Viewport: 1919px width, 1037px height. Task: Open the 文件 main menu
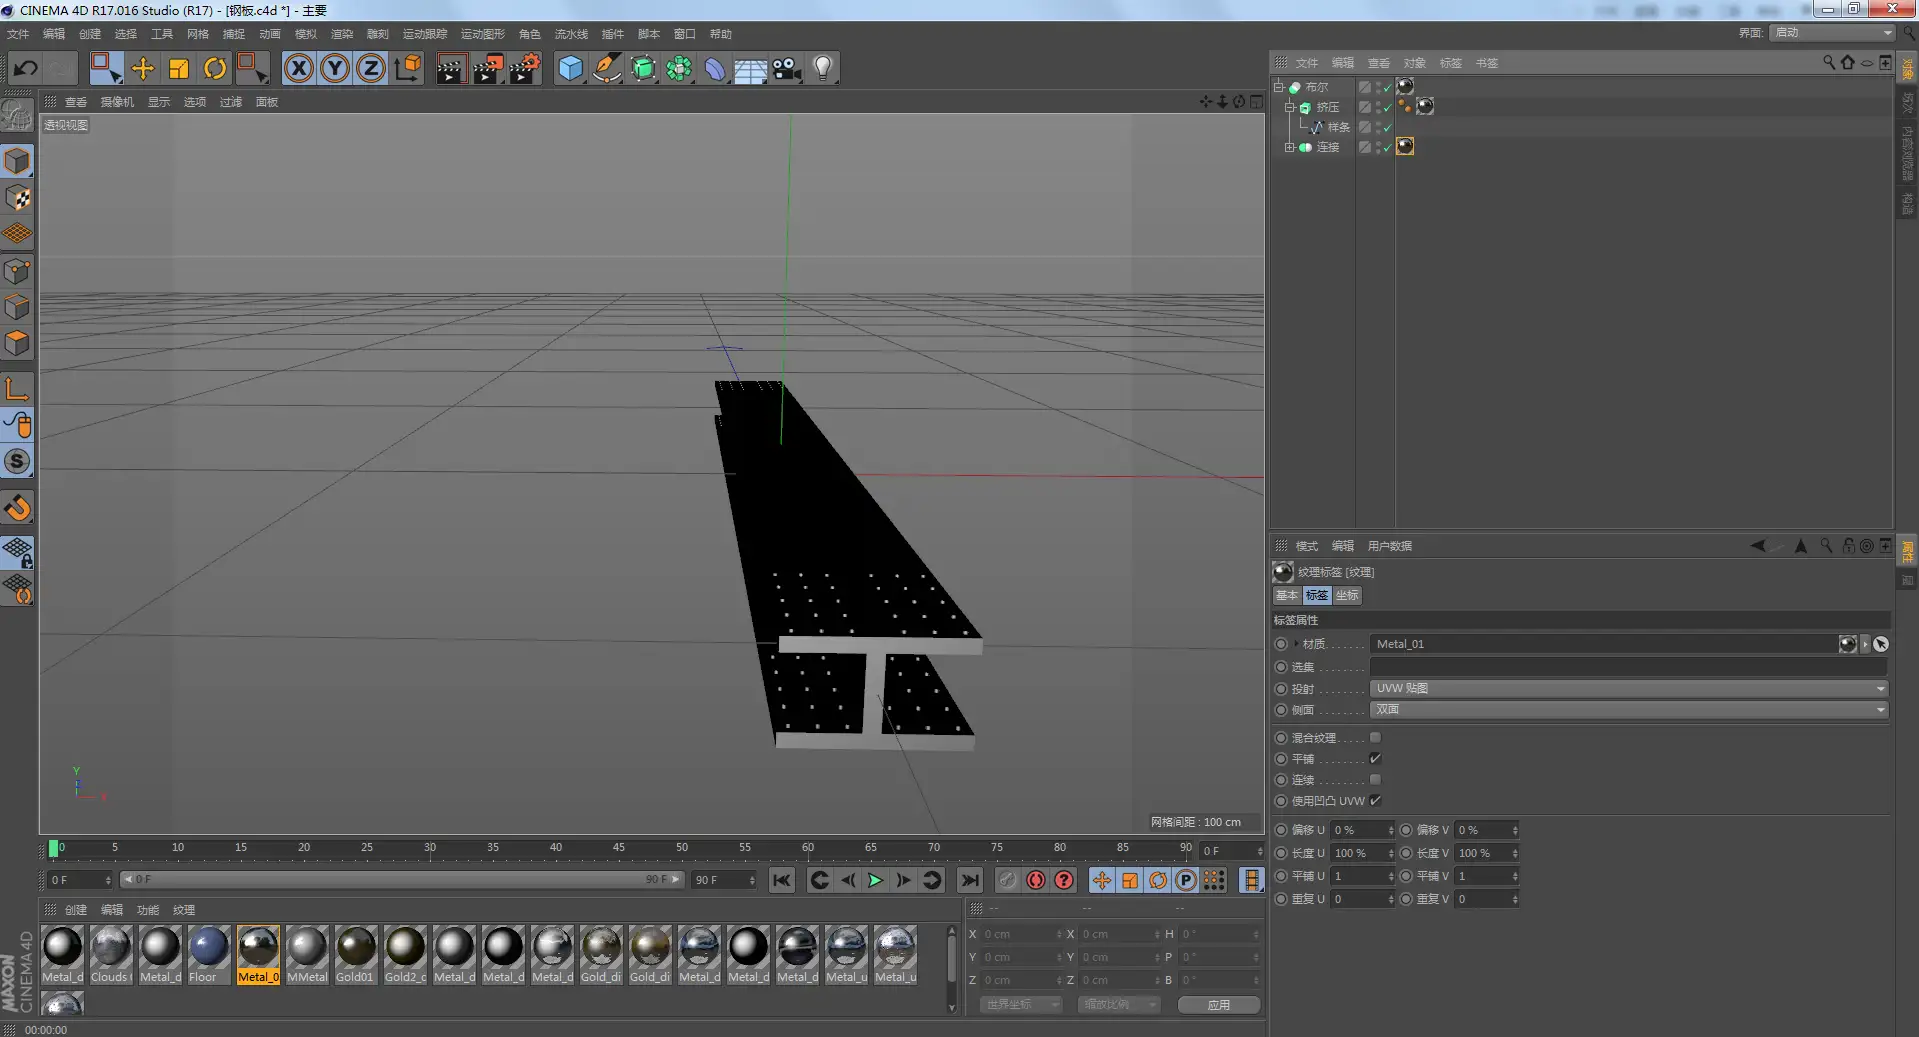(x=18, y=34)
